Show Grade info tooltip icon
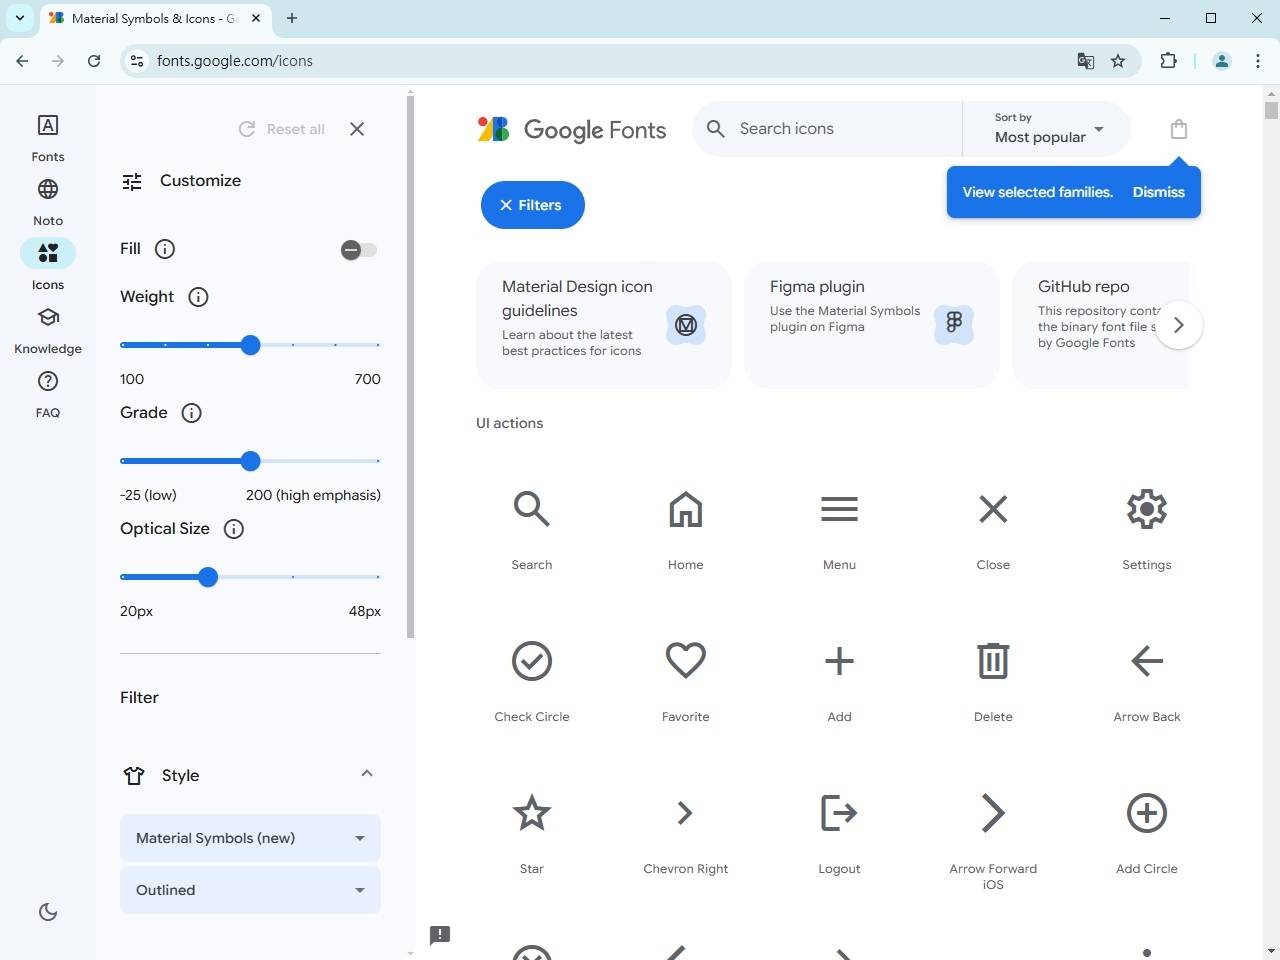1280x960 pixels. pyautogui.click(x=191, y=413)
